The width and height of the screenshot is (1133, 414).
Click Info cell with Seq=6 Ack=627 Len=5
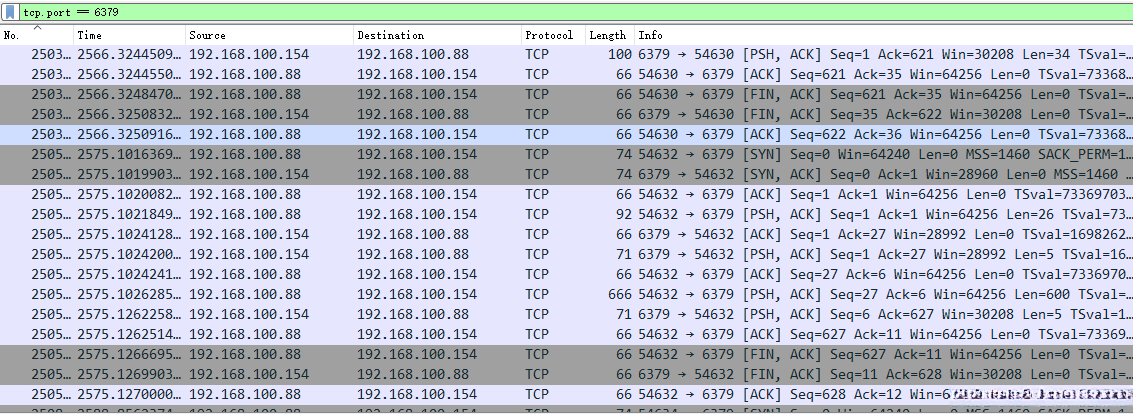885,314
